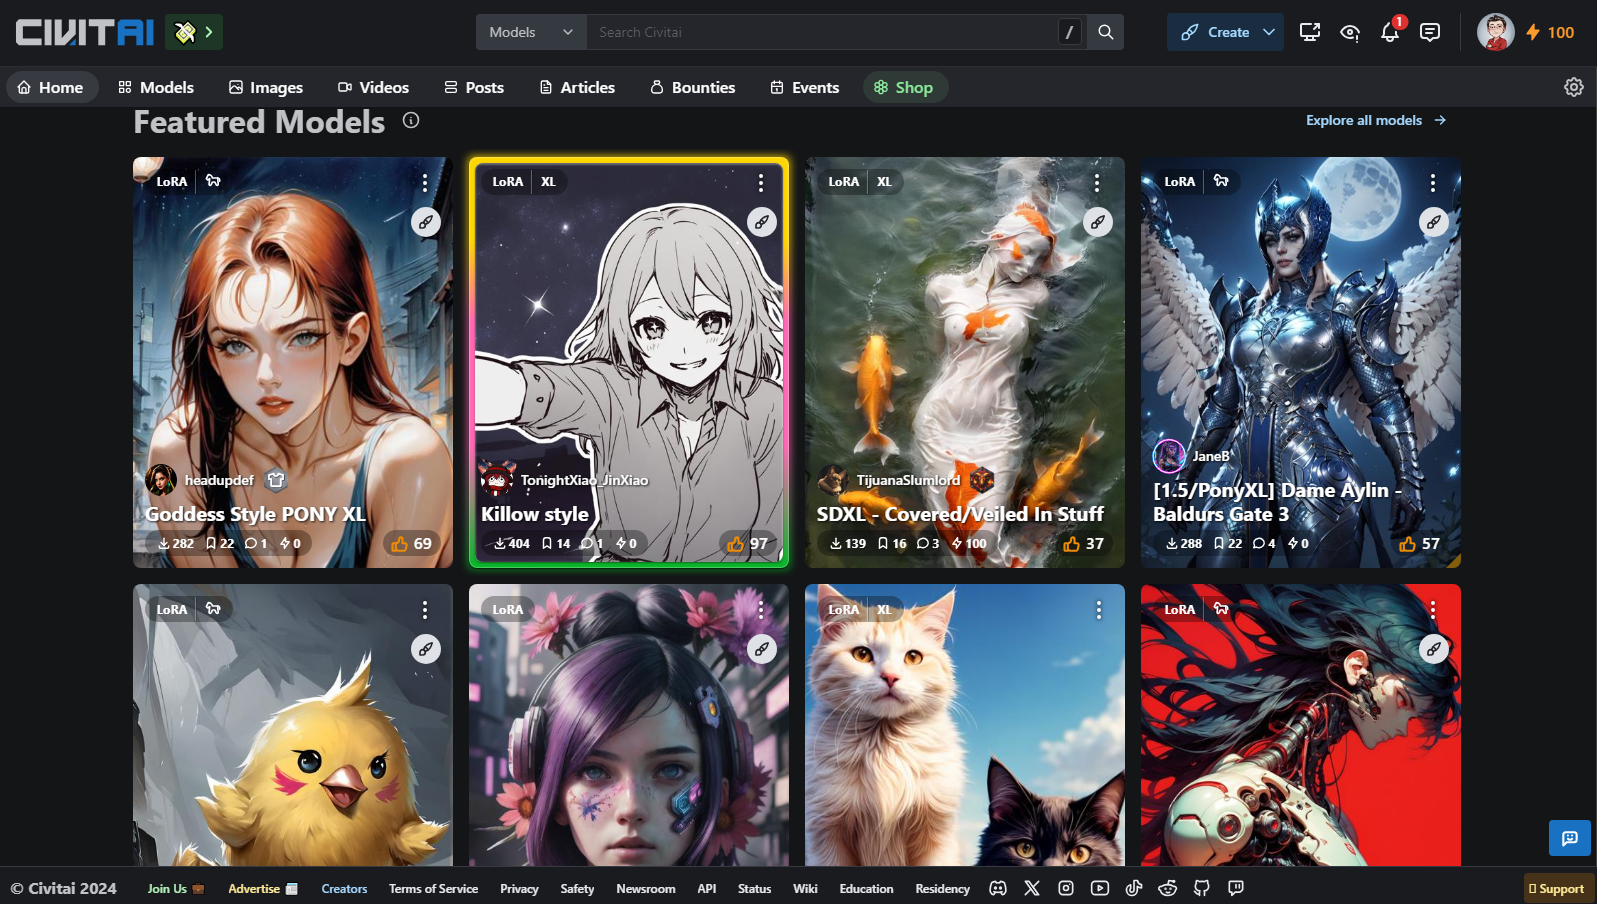Image resolution: width=1597 pixels, height=904 pixels.
Task: Focus the Search Civitai input field
Action: pos(823,32)
